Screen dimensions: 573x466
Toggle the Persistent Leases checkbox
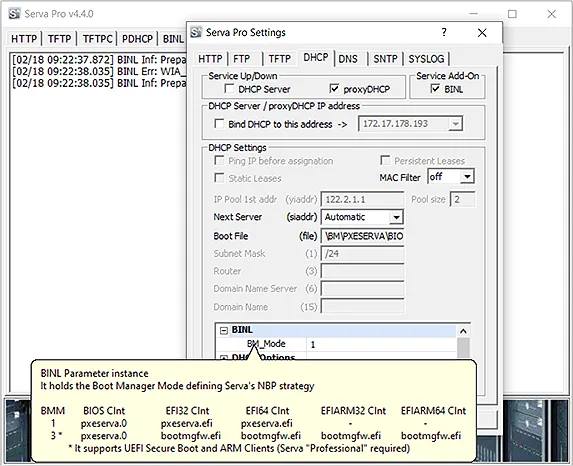pyautogui.click(x=385, y=160)
